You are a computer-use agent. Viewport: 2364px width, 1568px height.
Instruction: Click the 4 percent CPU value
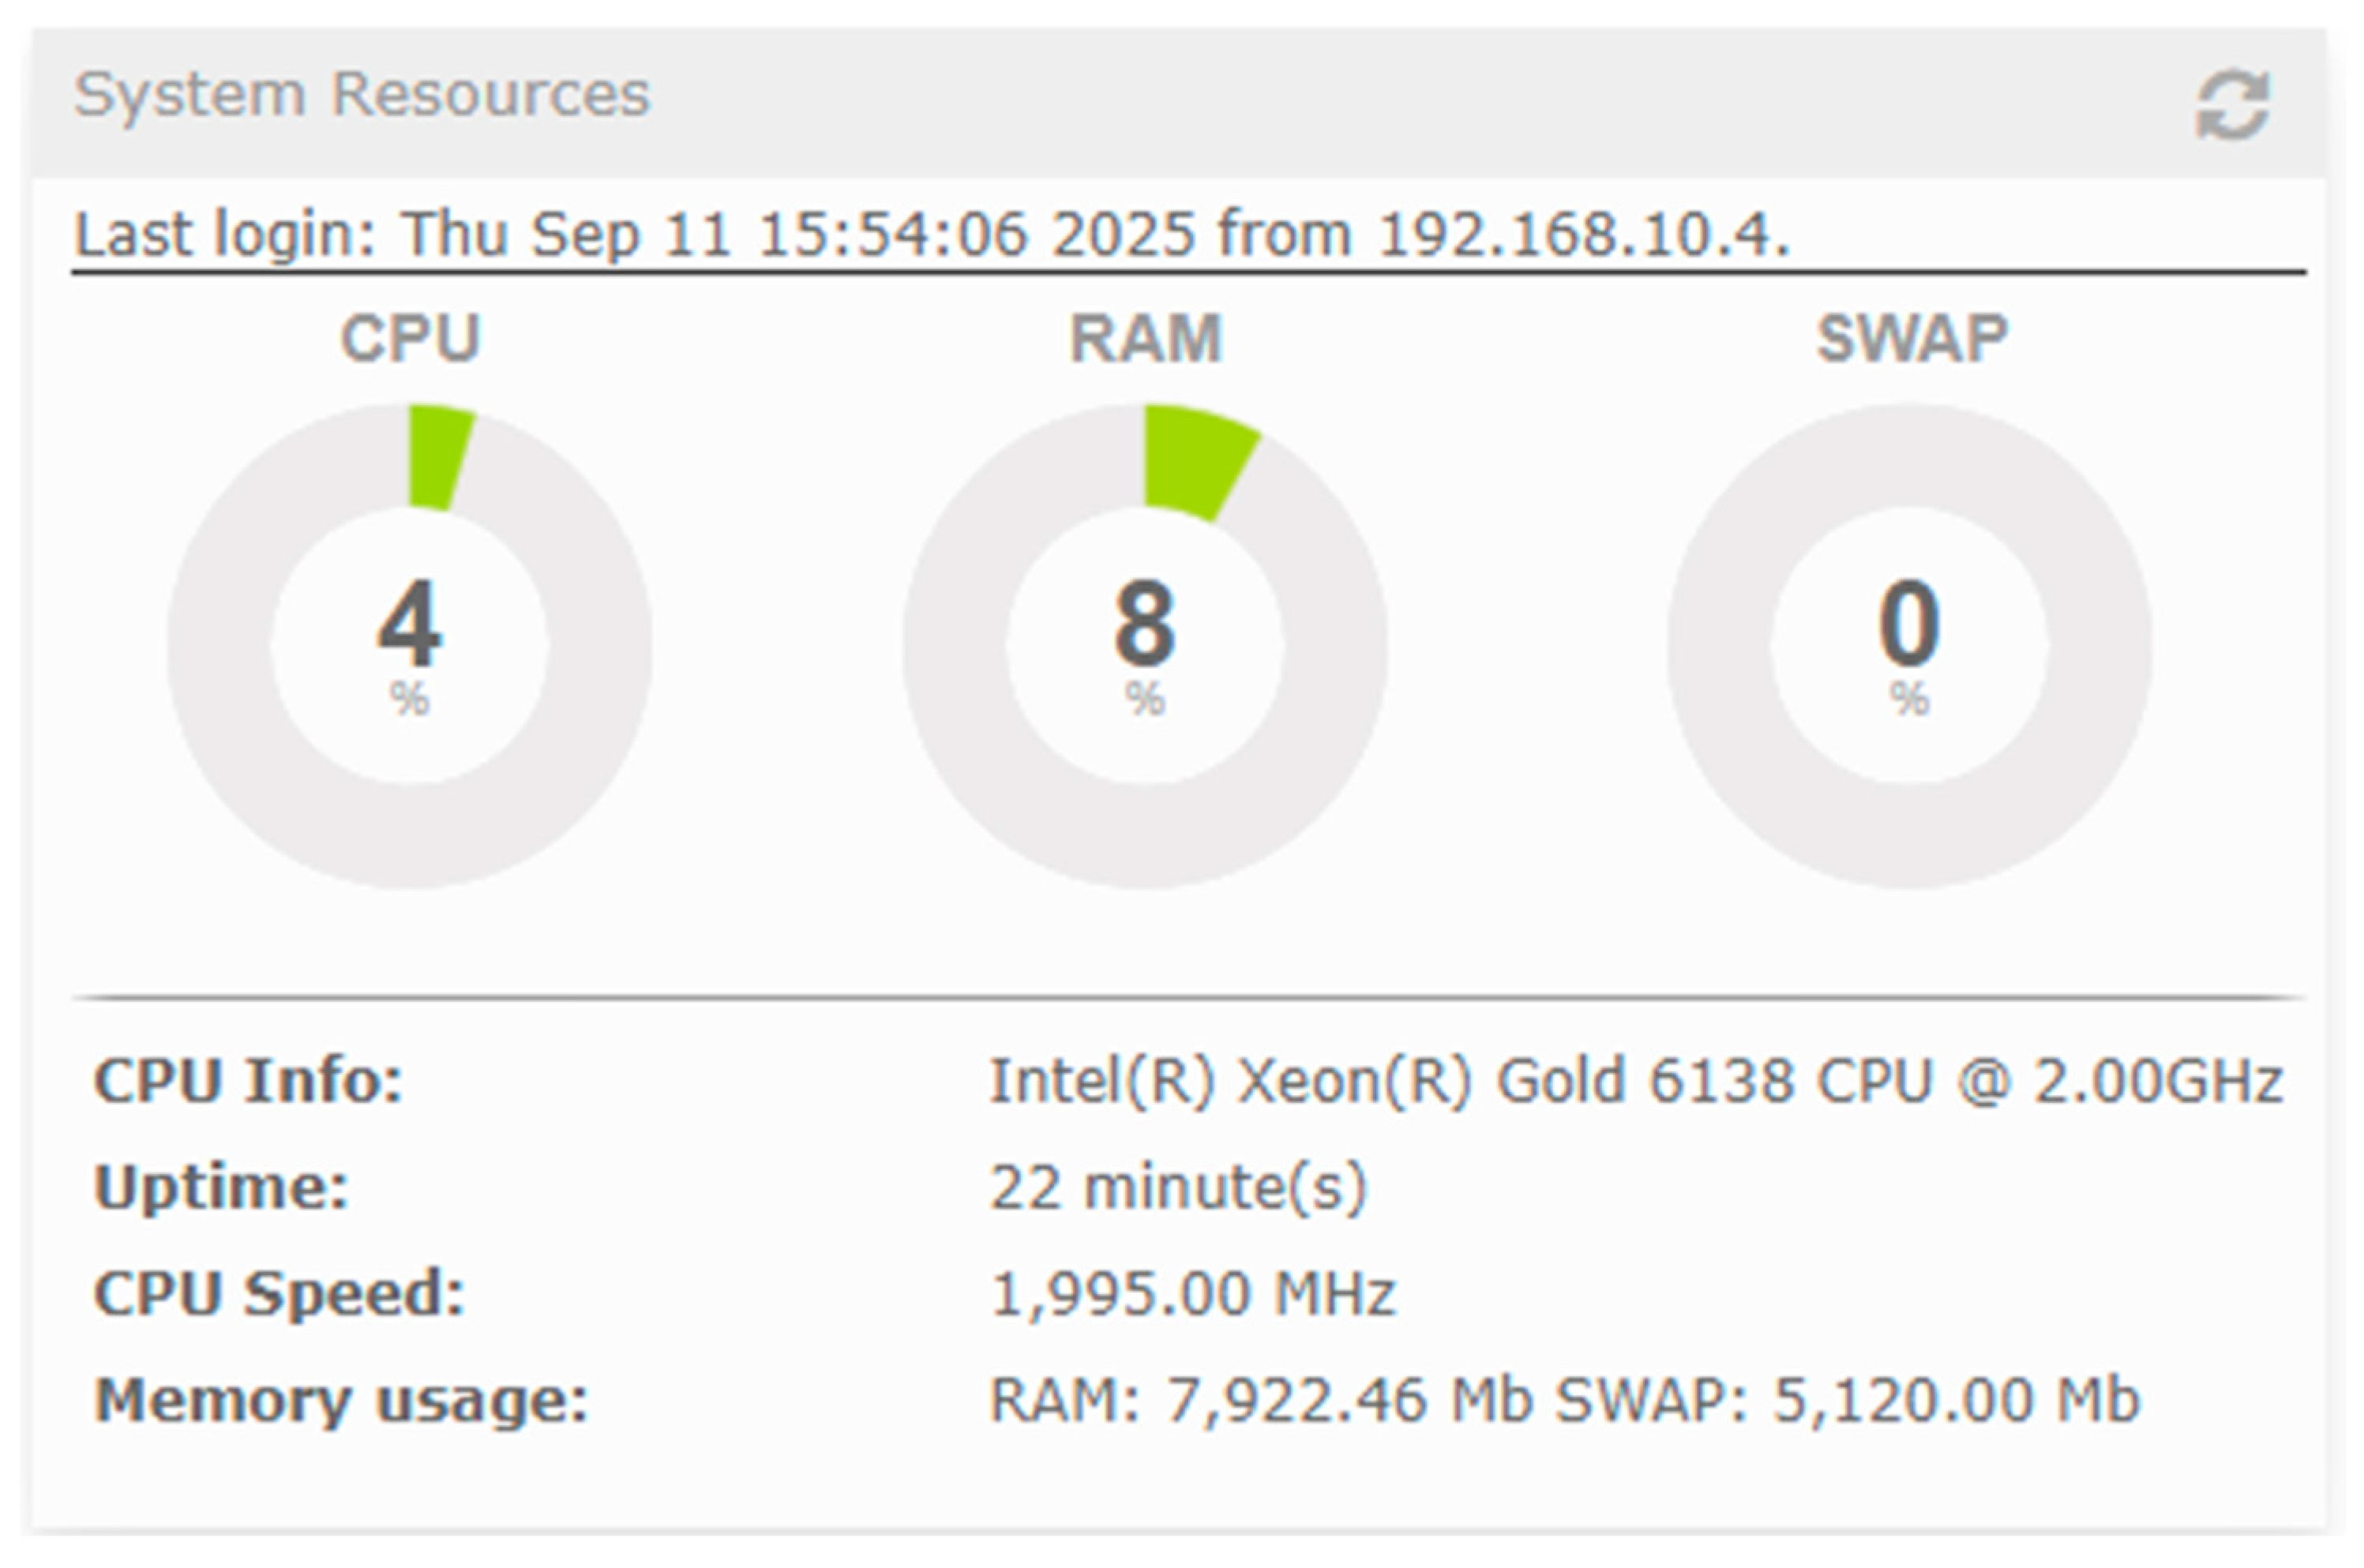410,625
